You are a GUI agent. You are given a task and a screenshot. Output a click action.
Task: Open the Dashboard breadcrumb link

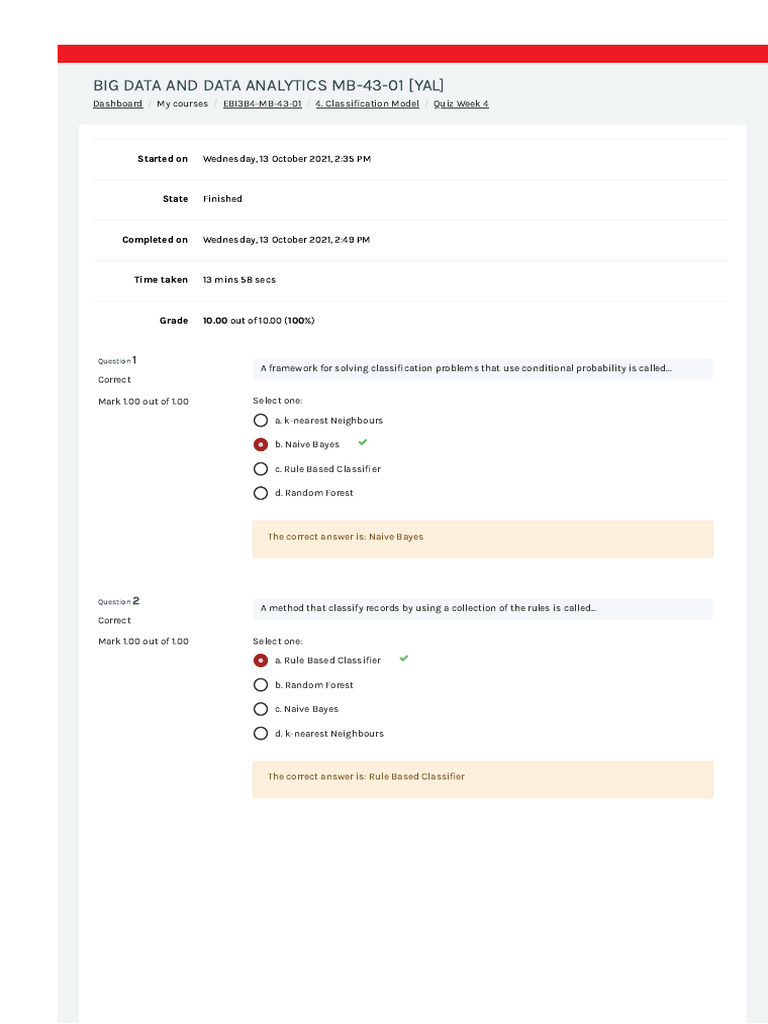tap(118, 104)
